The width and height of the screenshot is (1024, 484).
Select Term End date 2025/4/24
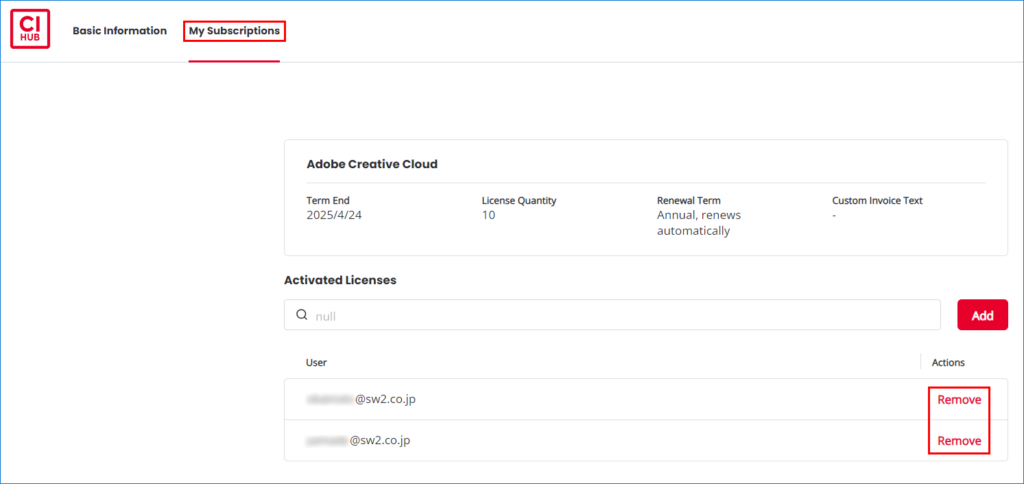coord(334,215)
